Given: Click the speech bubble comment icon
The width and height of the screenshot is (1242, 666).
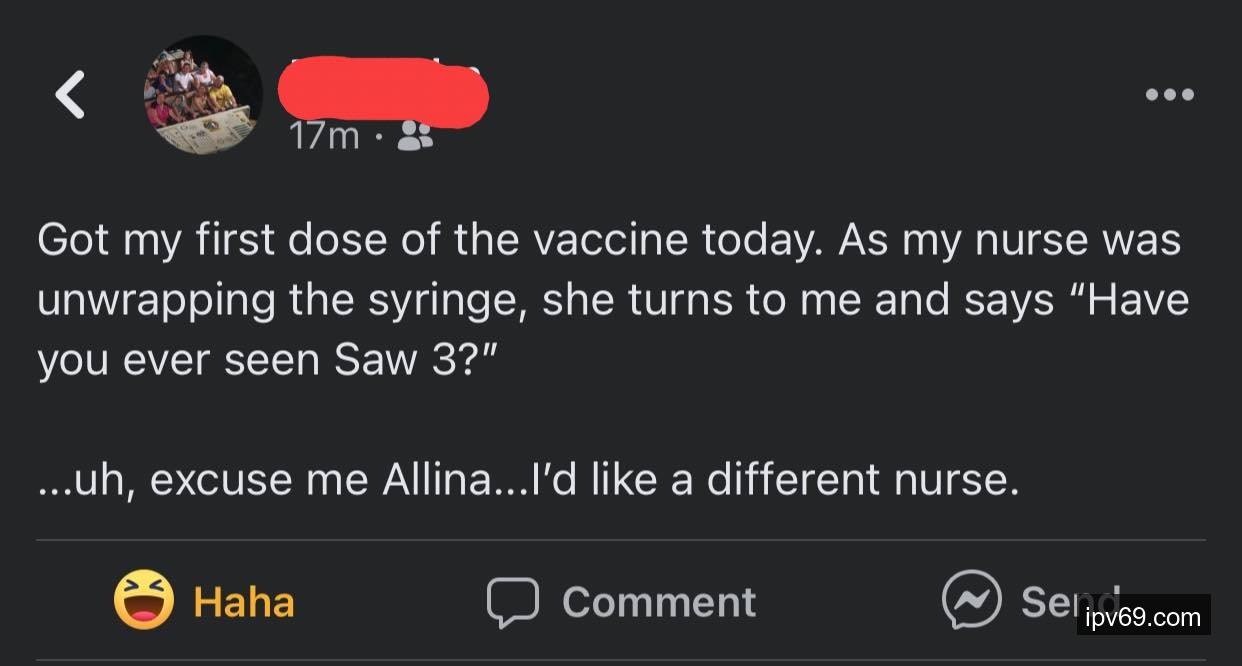Looking at the screenshot, I should pos(513,602).
